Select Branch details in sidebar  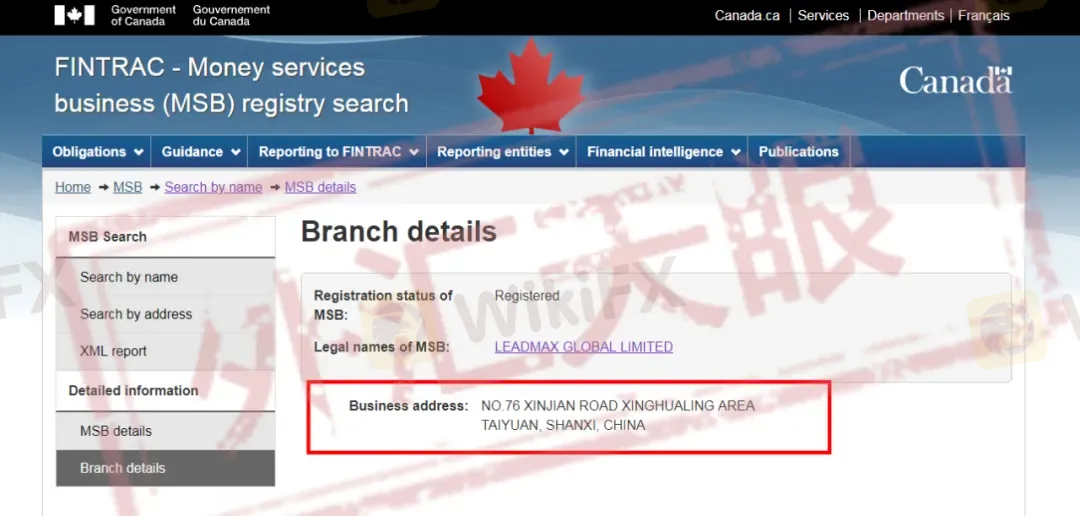(165, 468)
